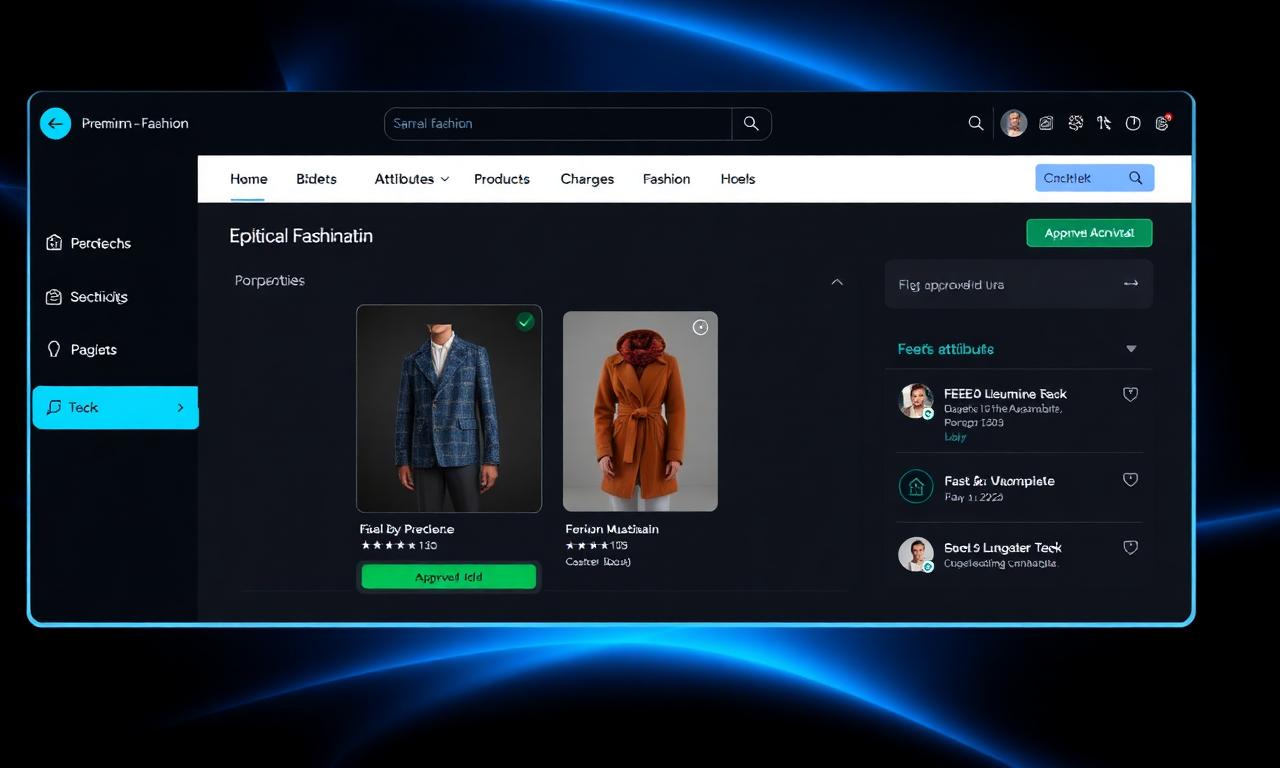Click the header magnifier icon beside avatar
The image size is (1280, 768).
pos(976,123)
